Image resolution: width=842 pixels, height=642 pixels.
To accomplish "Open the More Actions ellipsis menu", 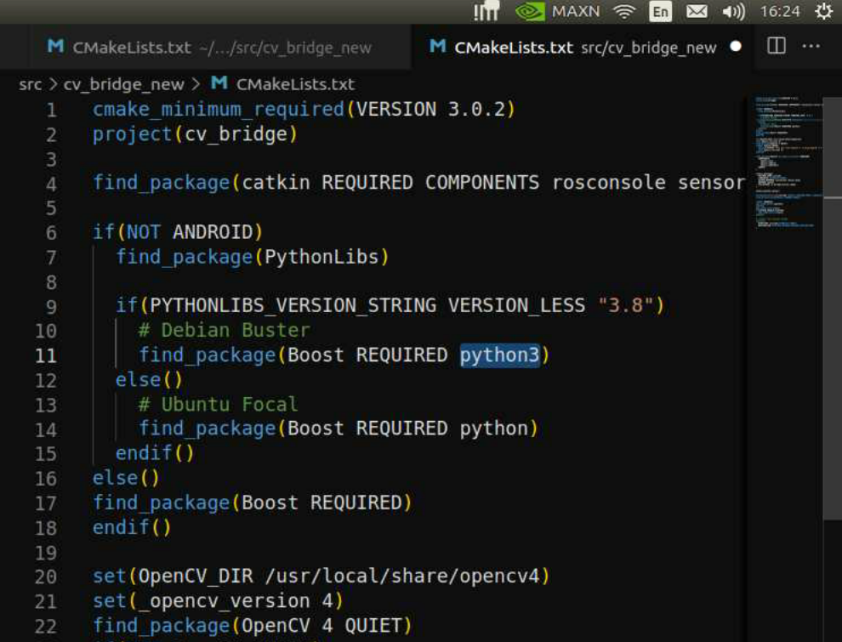I will tap(811, 46).
